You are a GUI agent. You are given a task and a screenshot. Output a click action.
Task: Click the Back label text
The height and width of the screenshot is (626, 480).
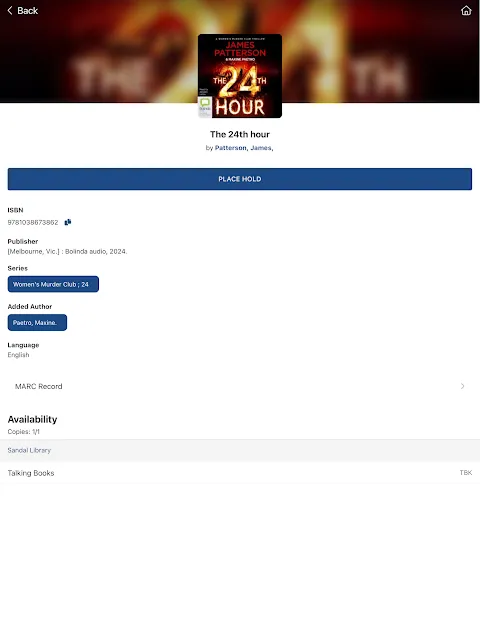(x=28, y=11)
